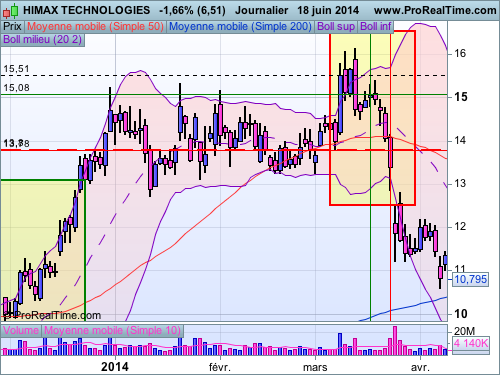Click the Journalier timeframe text
This screenshot has width=500, height=375.
tap(262, 10)
